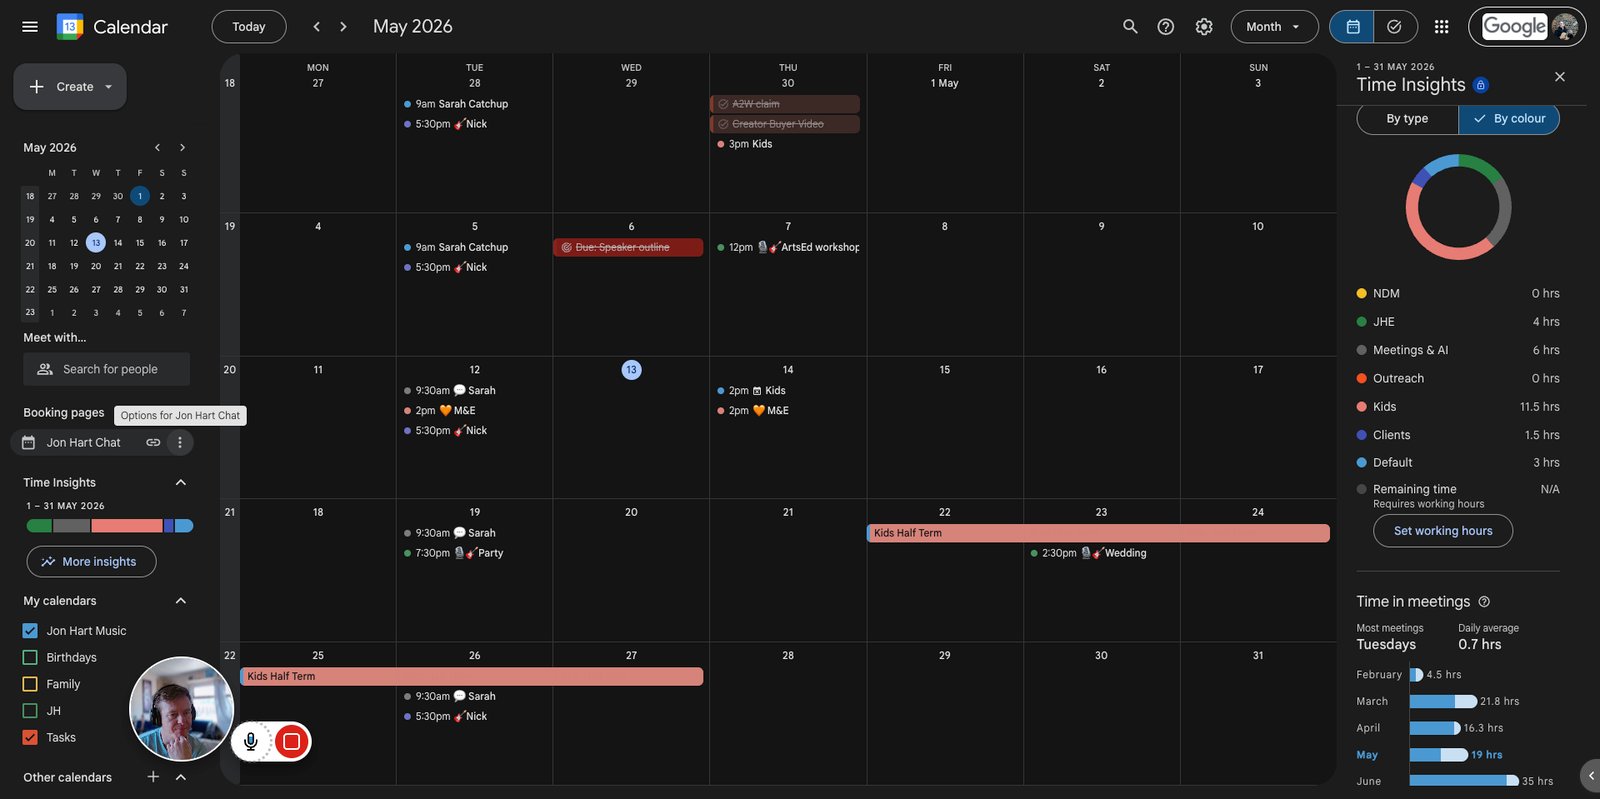Open the Support help icon
The height and width of the screenshot is (799, 1600).
pyautogui.click(x=1166, y=27)
